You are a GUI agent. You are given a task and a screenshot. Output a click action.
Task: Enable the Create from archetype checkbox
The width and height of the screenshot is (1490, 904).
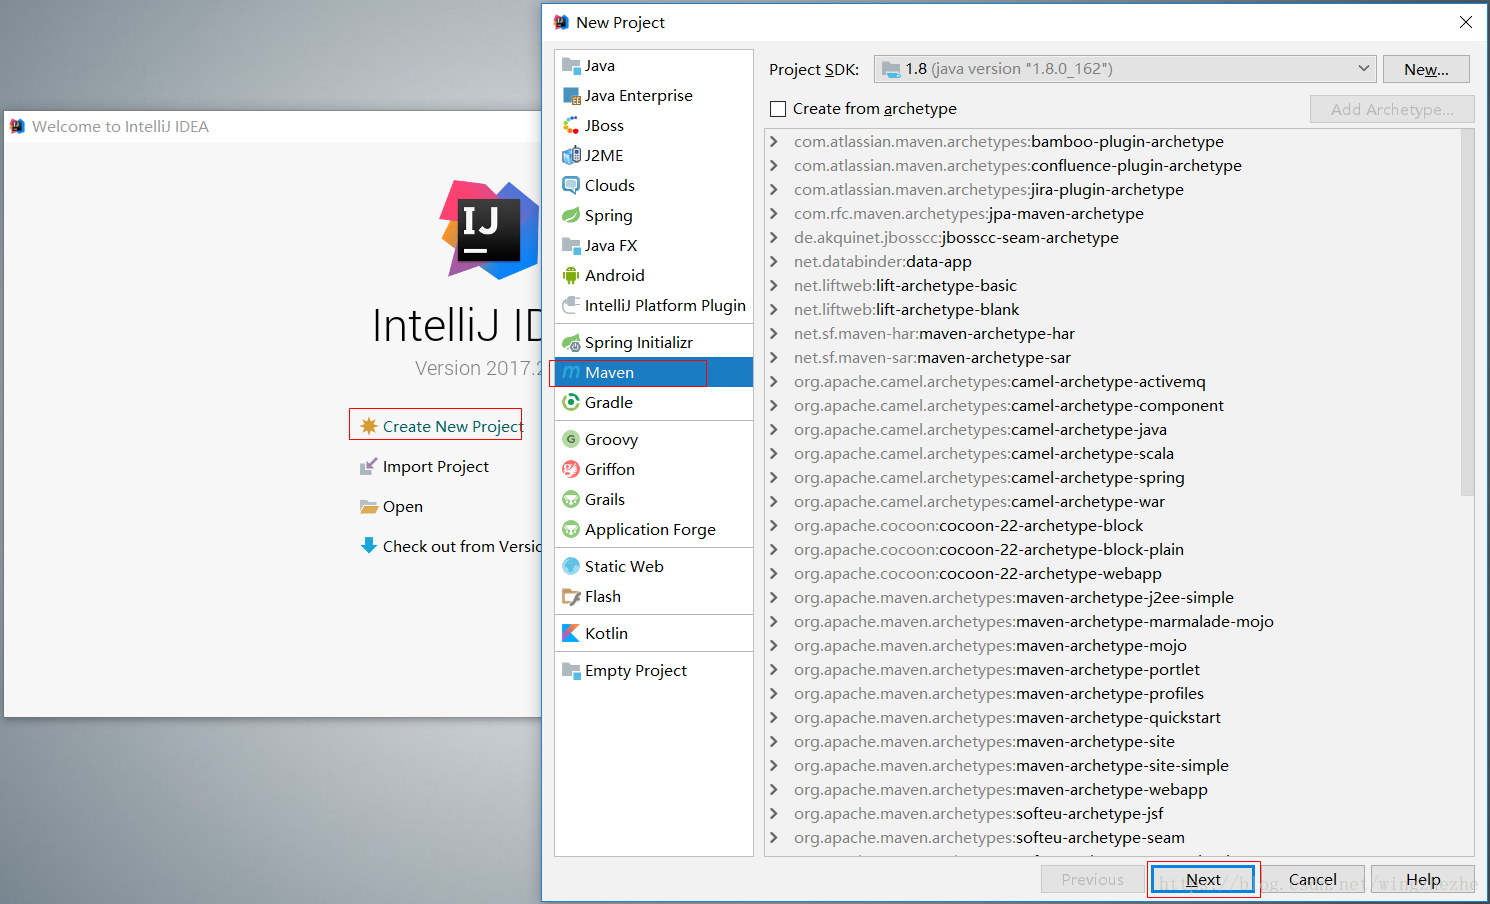tap(778, 109)
